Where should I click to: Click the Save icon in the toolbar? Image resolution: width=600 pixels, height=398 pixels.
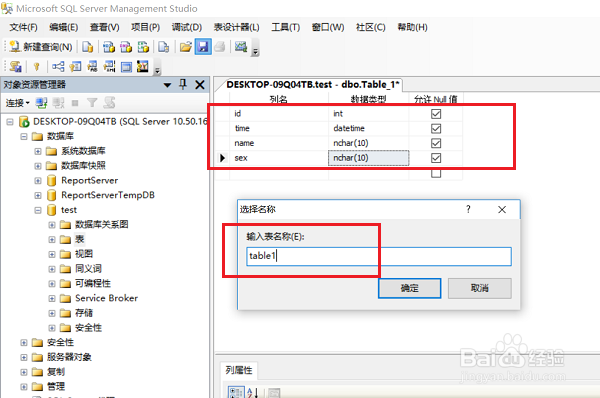point(203,47)
